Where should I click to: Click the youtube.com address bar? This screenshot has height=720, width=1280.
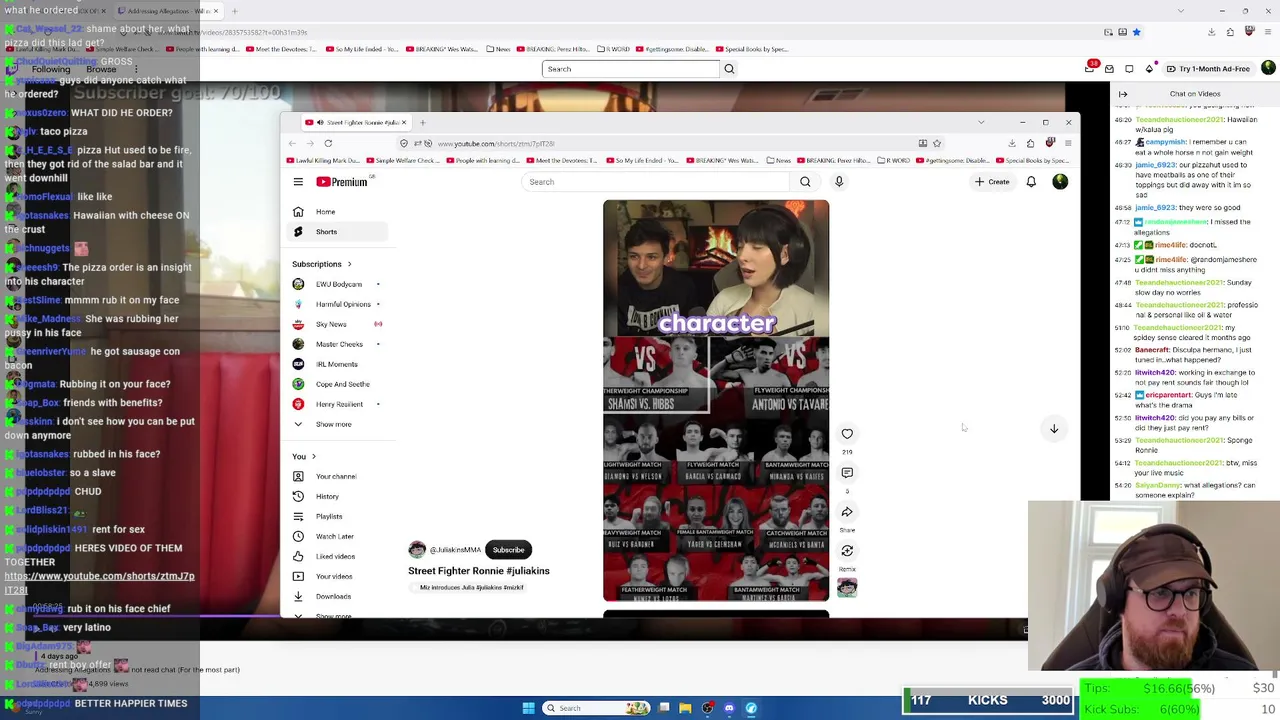[x=670, y=143]
